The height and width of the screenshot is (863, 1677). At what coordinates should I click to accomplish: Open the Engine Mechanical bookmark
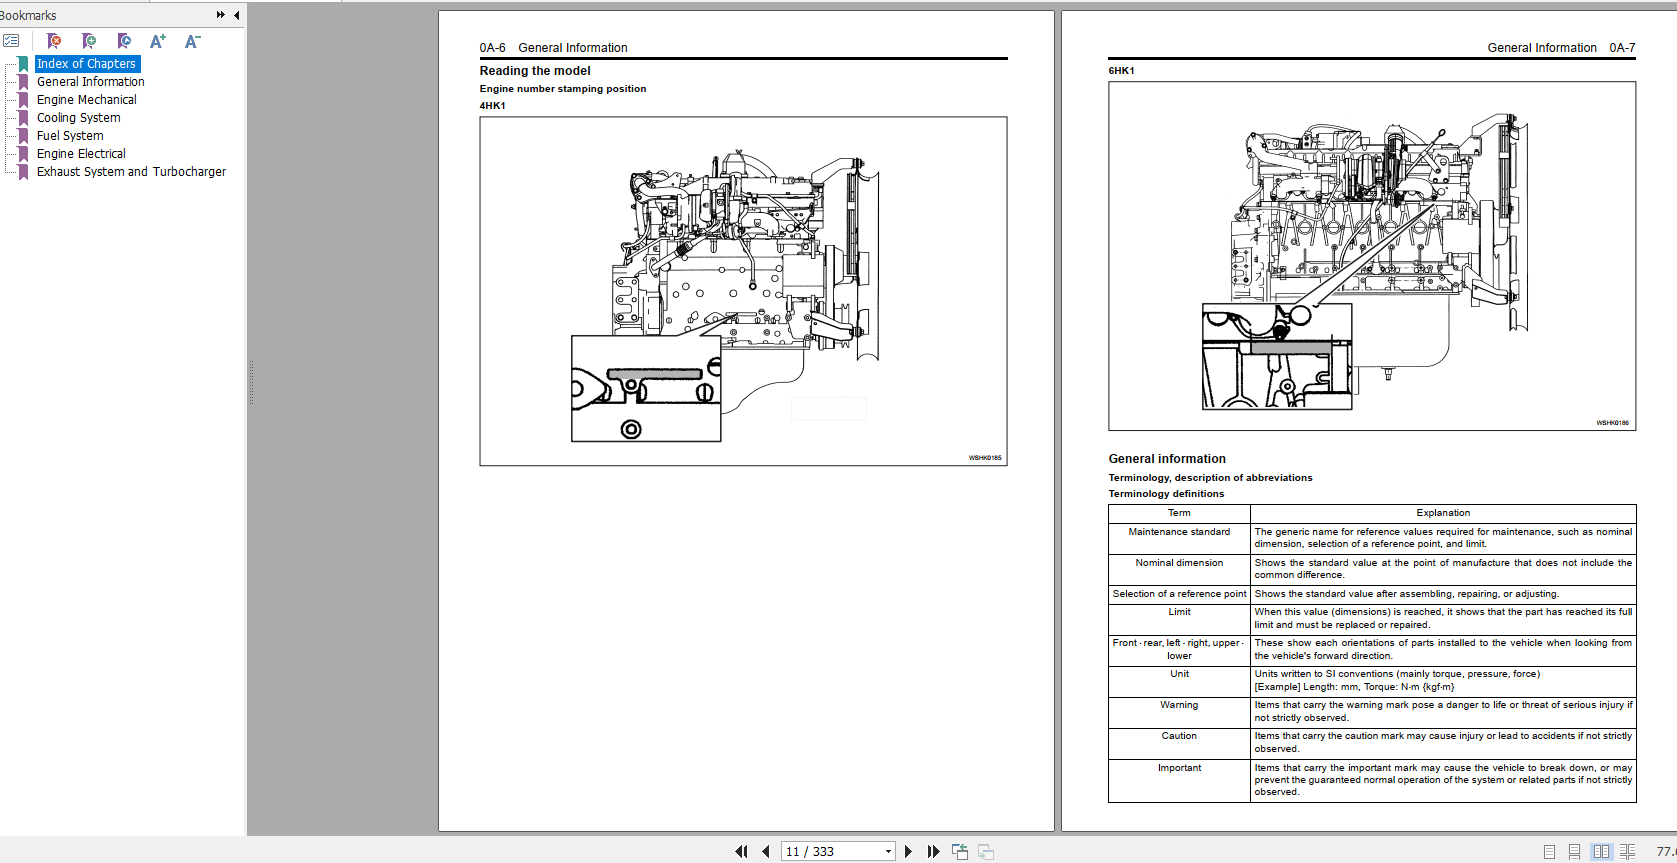pyautogui.click(x=87, y=100)
